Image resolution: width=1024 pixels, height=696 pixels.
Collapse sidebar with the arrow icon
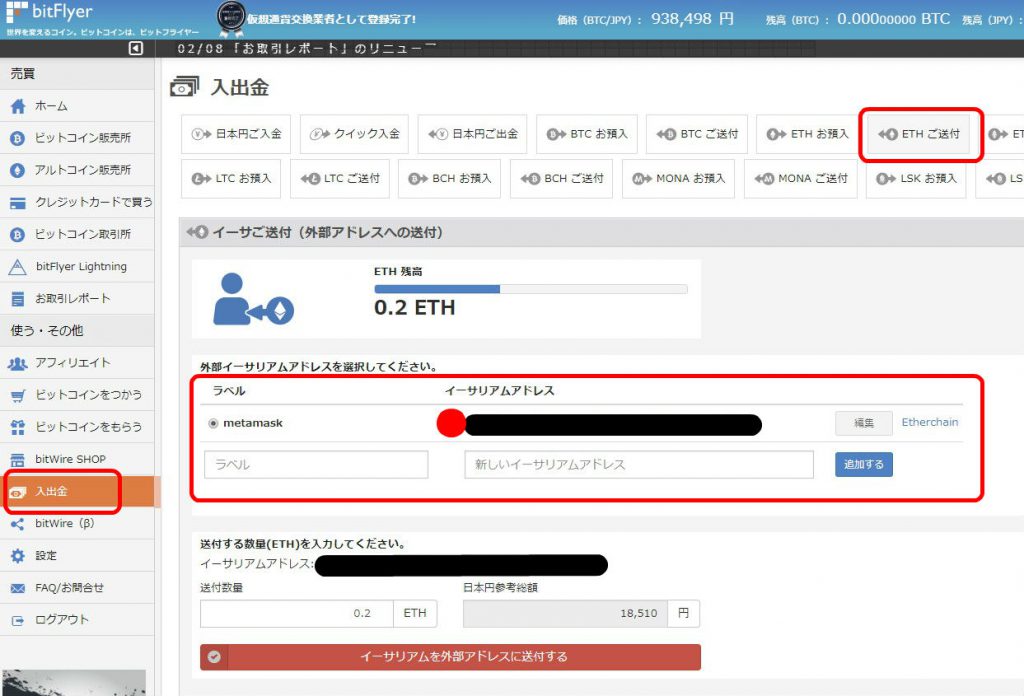pos(136,49)
